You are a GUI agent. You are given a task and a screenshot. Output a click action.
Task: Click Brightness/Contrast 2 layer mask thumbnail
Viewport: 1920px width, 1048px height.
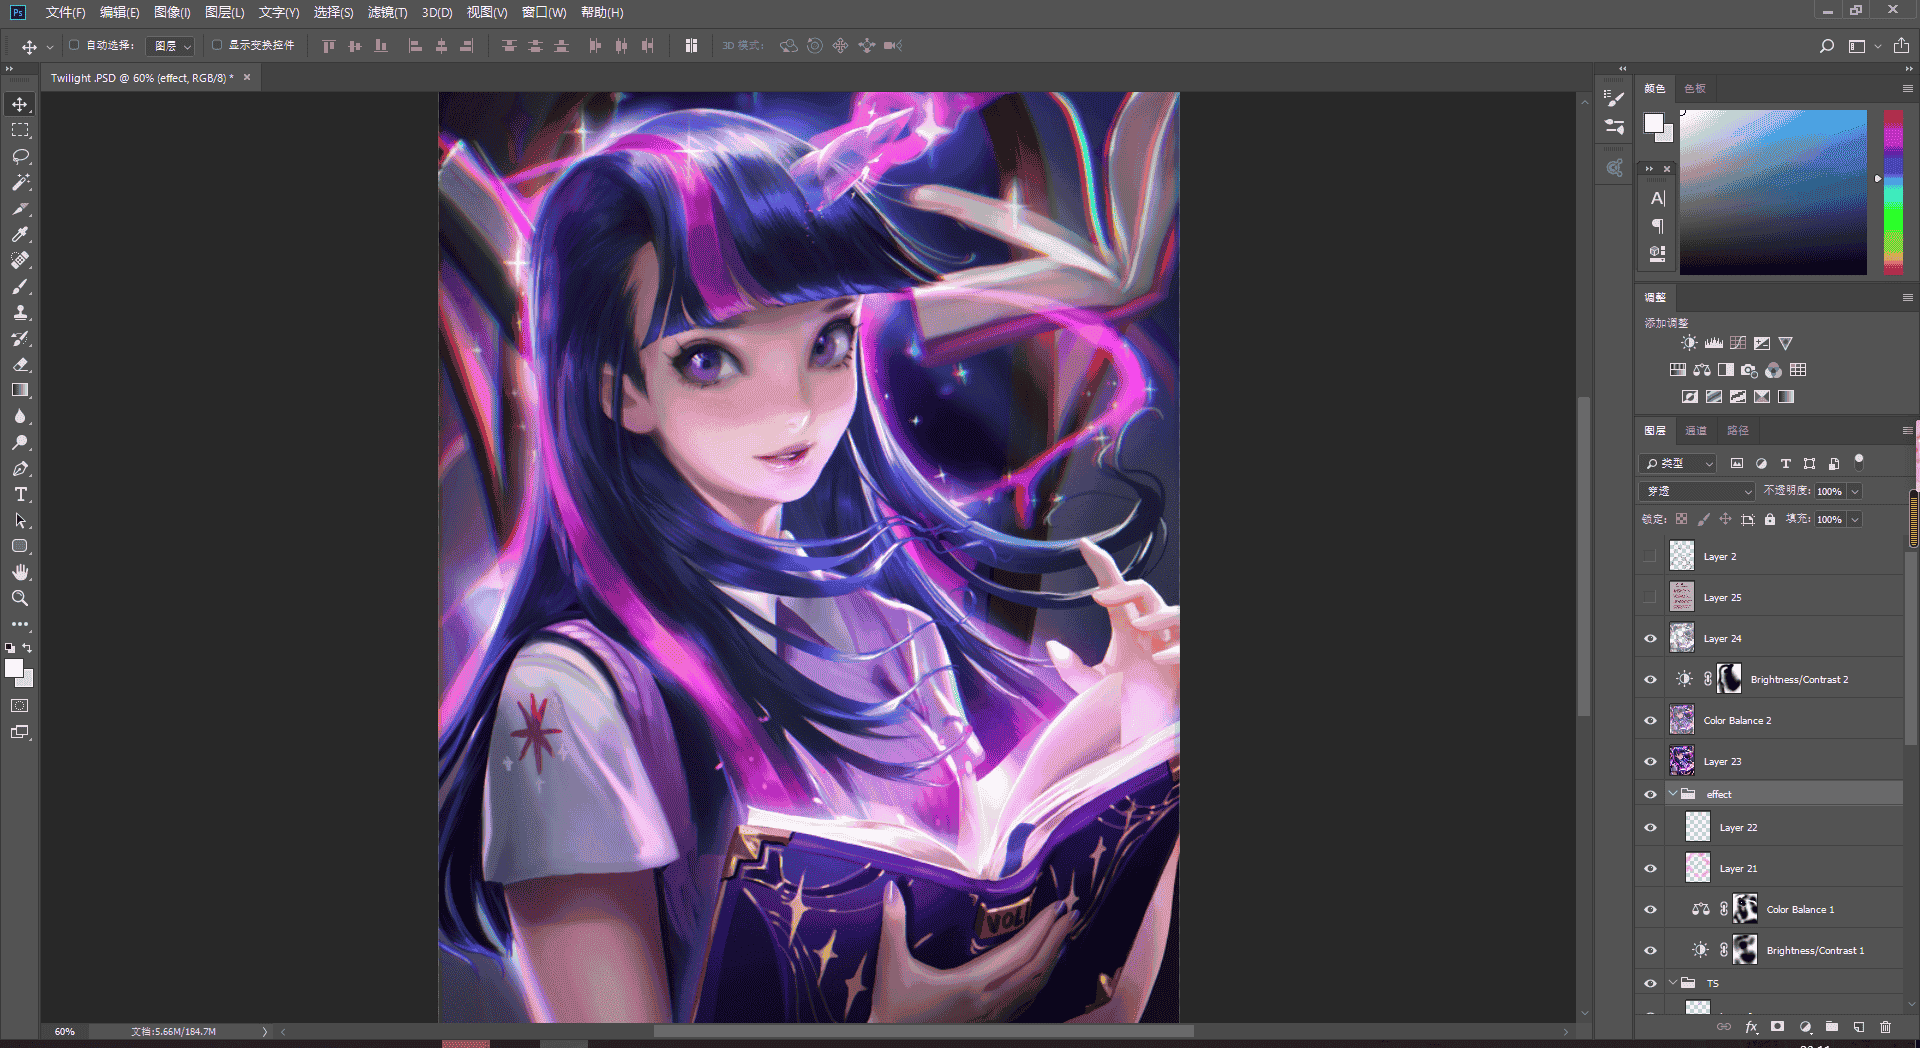1729,680
